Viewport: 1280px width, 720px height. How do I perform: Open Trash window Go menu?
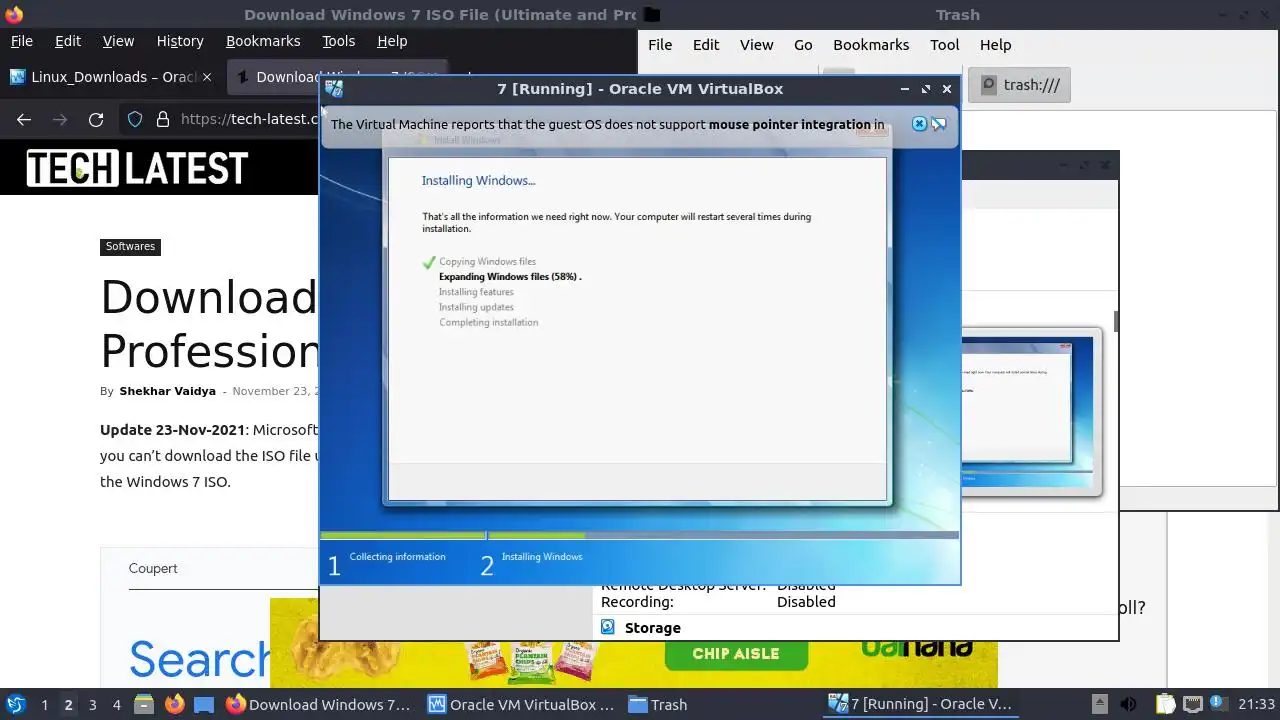803,45
